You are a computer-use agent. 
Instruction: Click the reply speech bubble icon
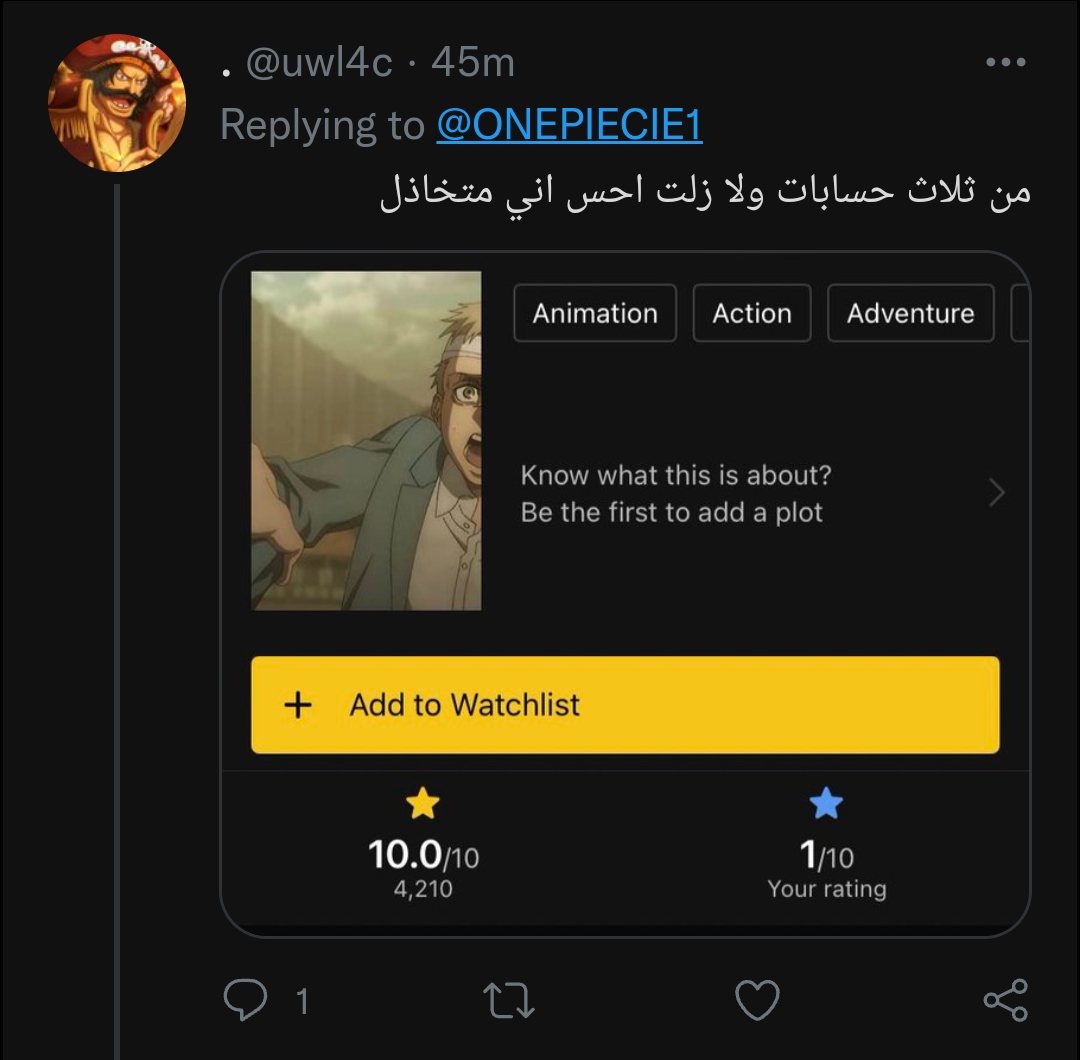pos(246,1000)
